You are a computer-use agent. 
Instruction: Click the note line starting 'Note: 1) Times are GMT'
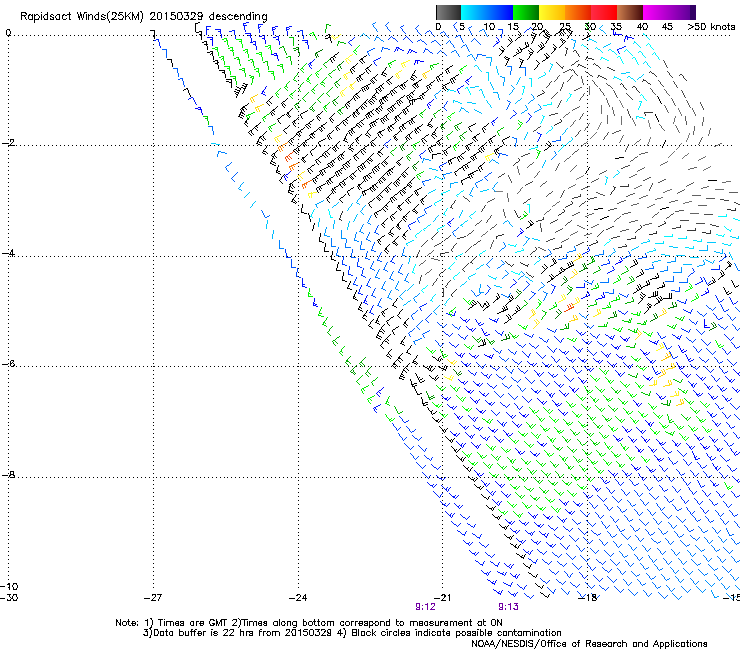[309, 623]
